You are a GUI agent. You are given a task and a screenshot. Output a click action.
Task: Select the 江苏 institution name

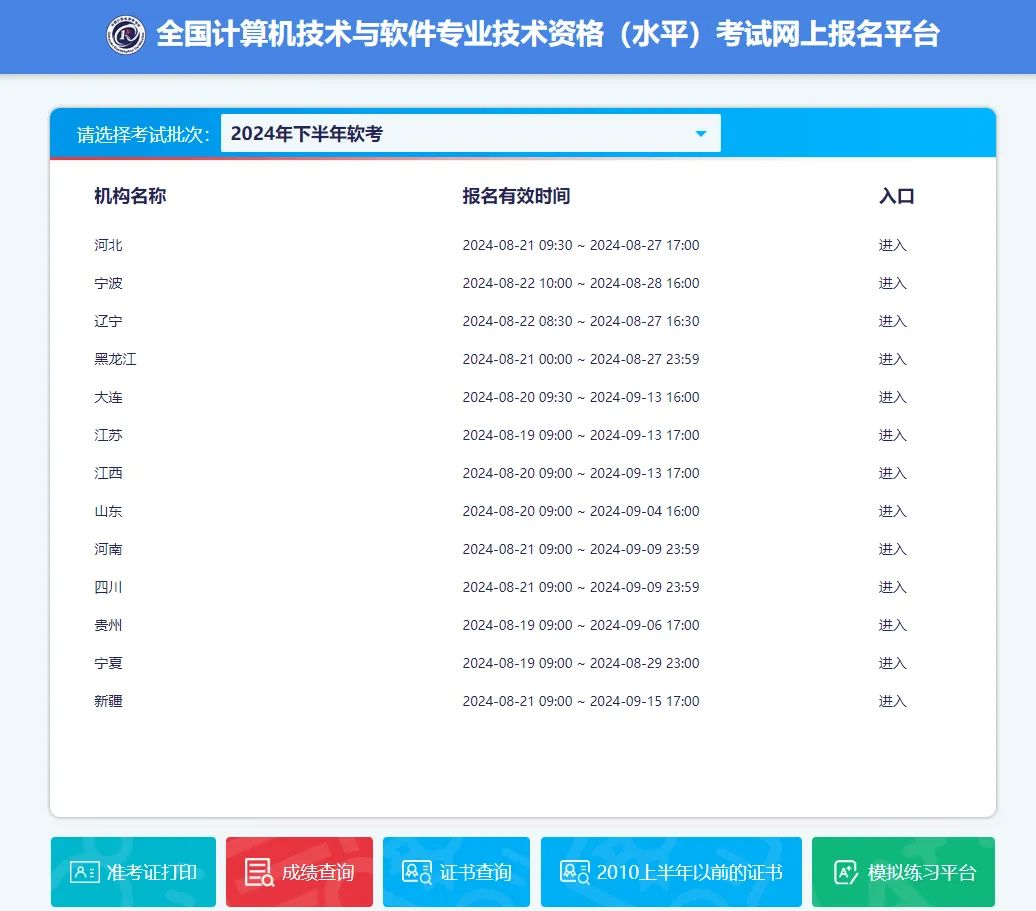[108, 435]
